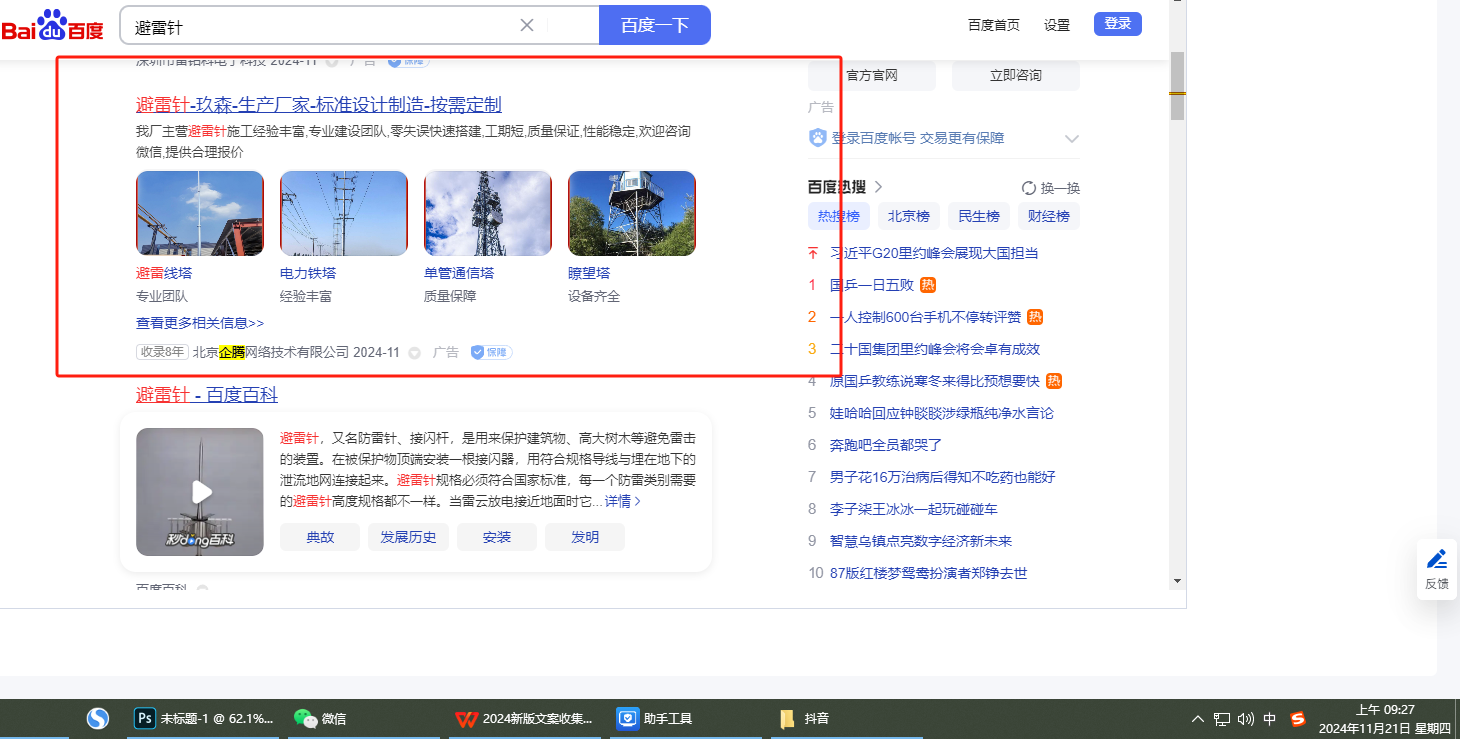
Task: Open the WPS 2024新版文案收集 taskbar item
Action: 525,718
